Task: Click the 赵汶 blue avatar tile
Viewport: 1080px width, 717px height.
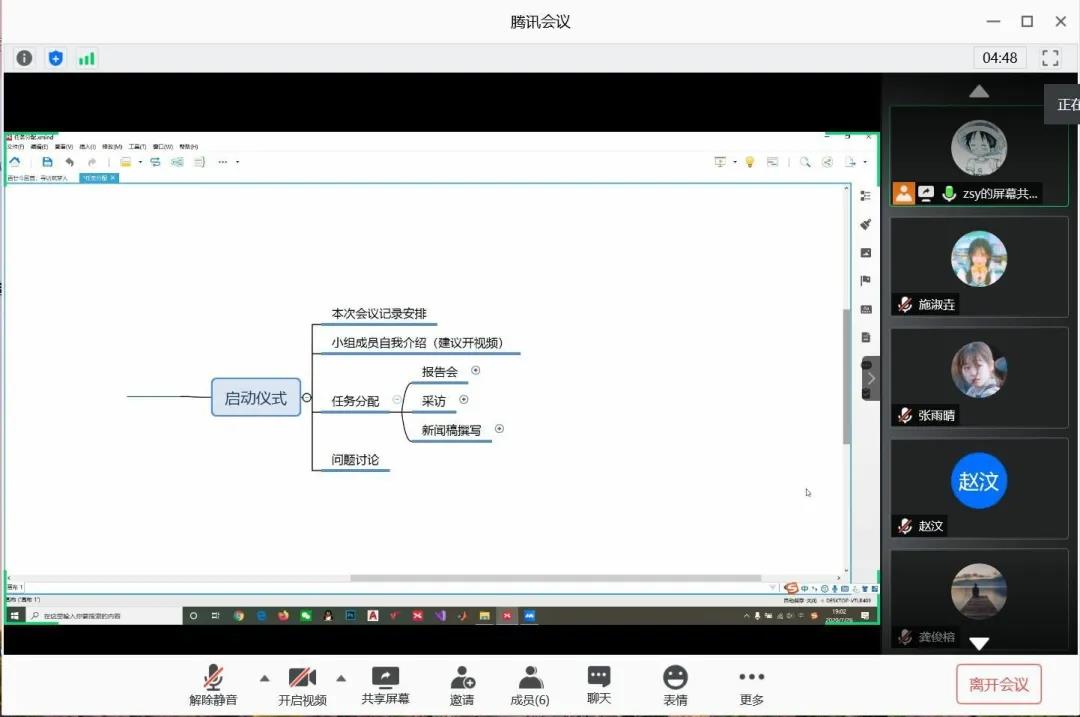Action: click(978, 488)
